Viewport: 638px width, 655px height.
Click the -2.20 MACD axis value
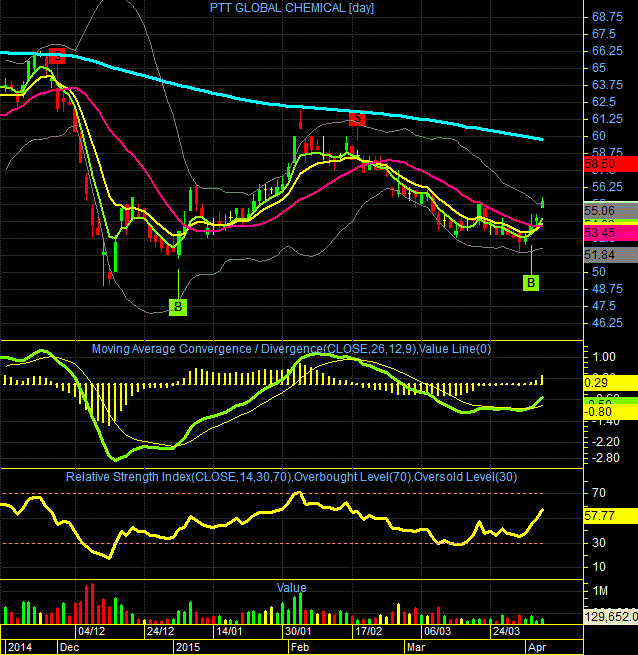tap(605, 442)
